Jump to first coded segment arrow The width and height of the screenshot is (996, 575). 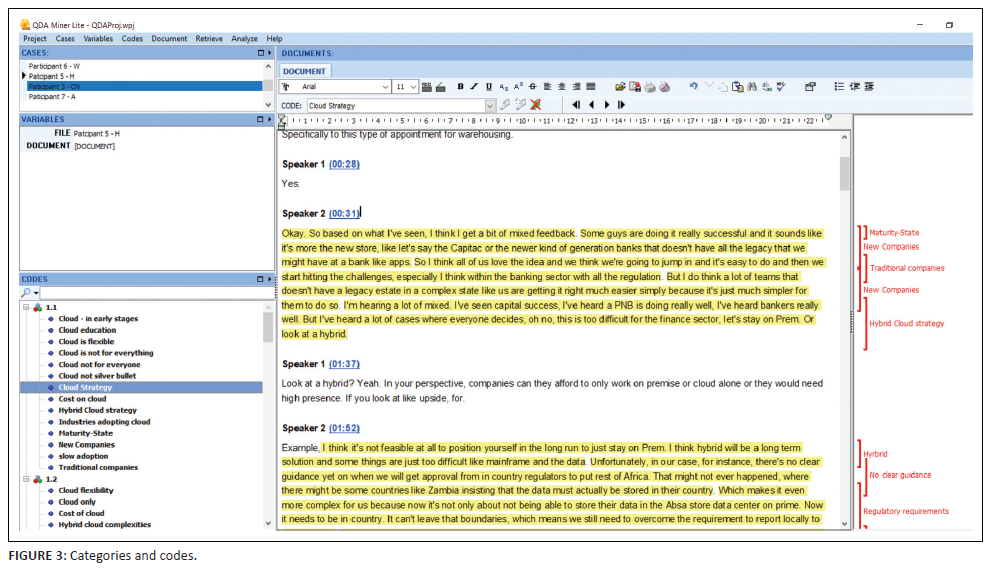click(x=576, y=105)
